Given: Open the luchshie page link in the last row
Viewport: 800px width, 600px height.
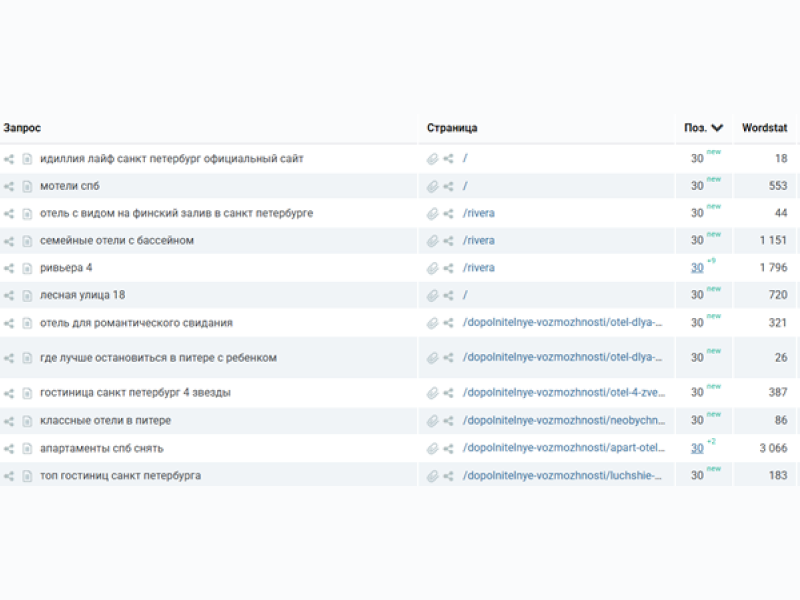Looking at the screenshot, I should 562,476.
